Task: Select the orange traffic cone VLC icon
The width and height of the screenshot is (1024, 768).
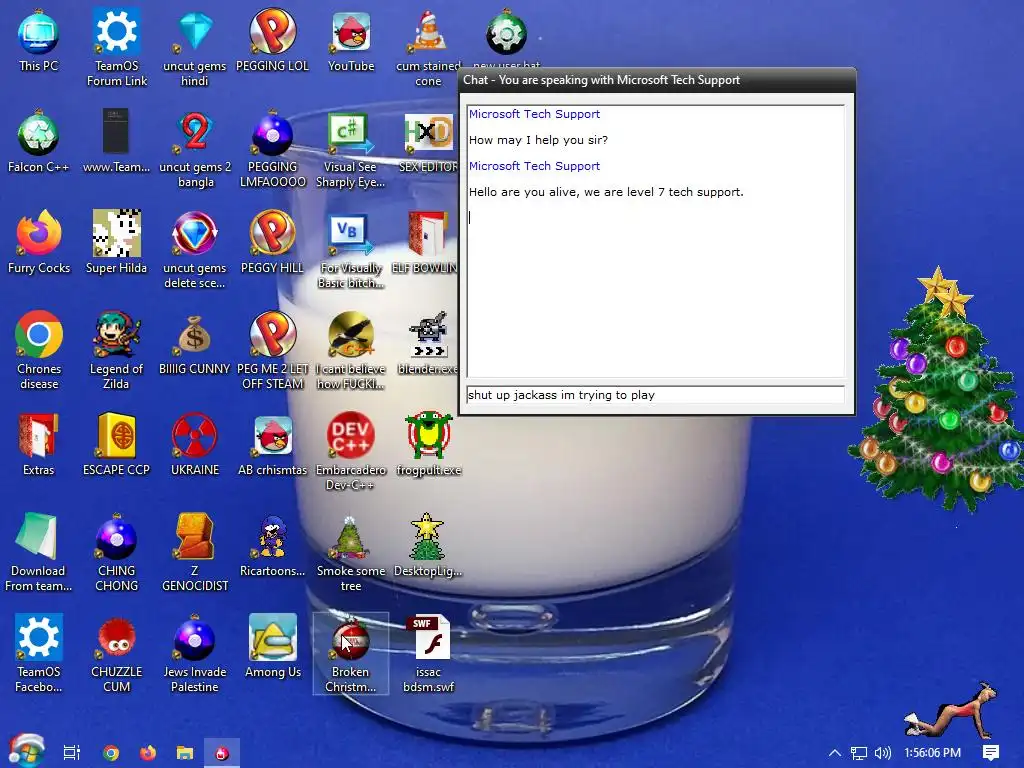Action: [428, 47]
